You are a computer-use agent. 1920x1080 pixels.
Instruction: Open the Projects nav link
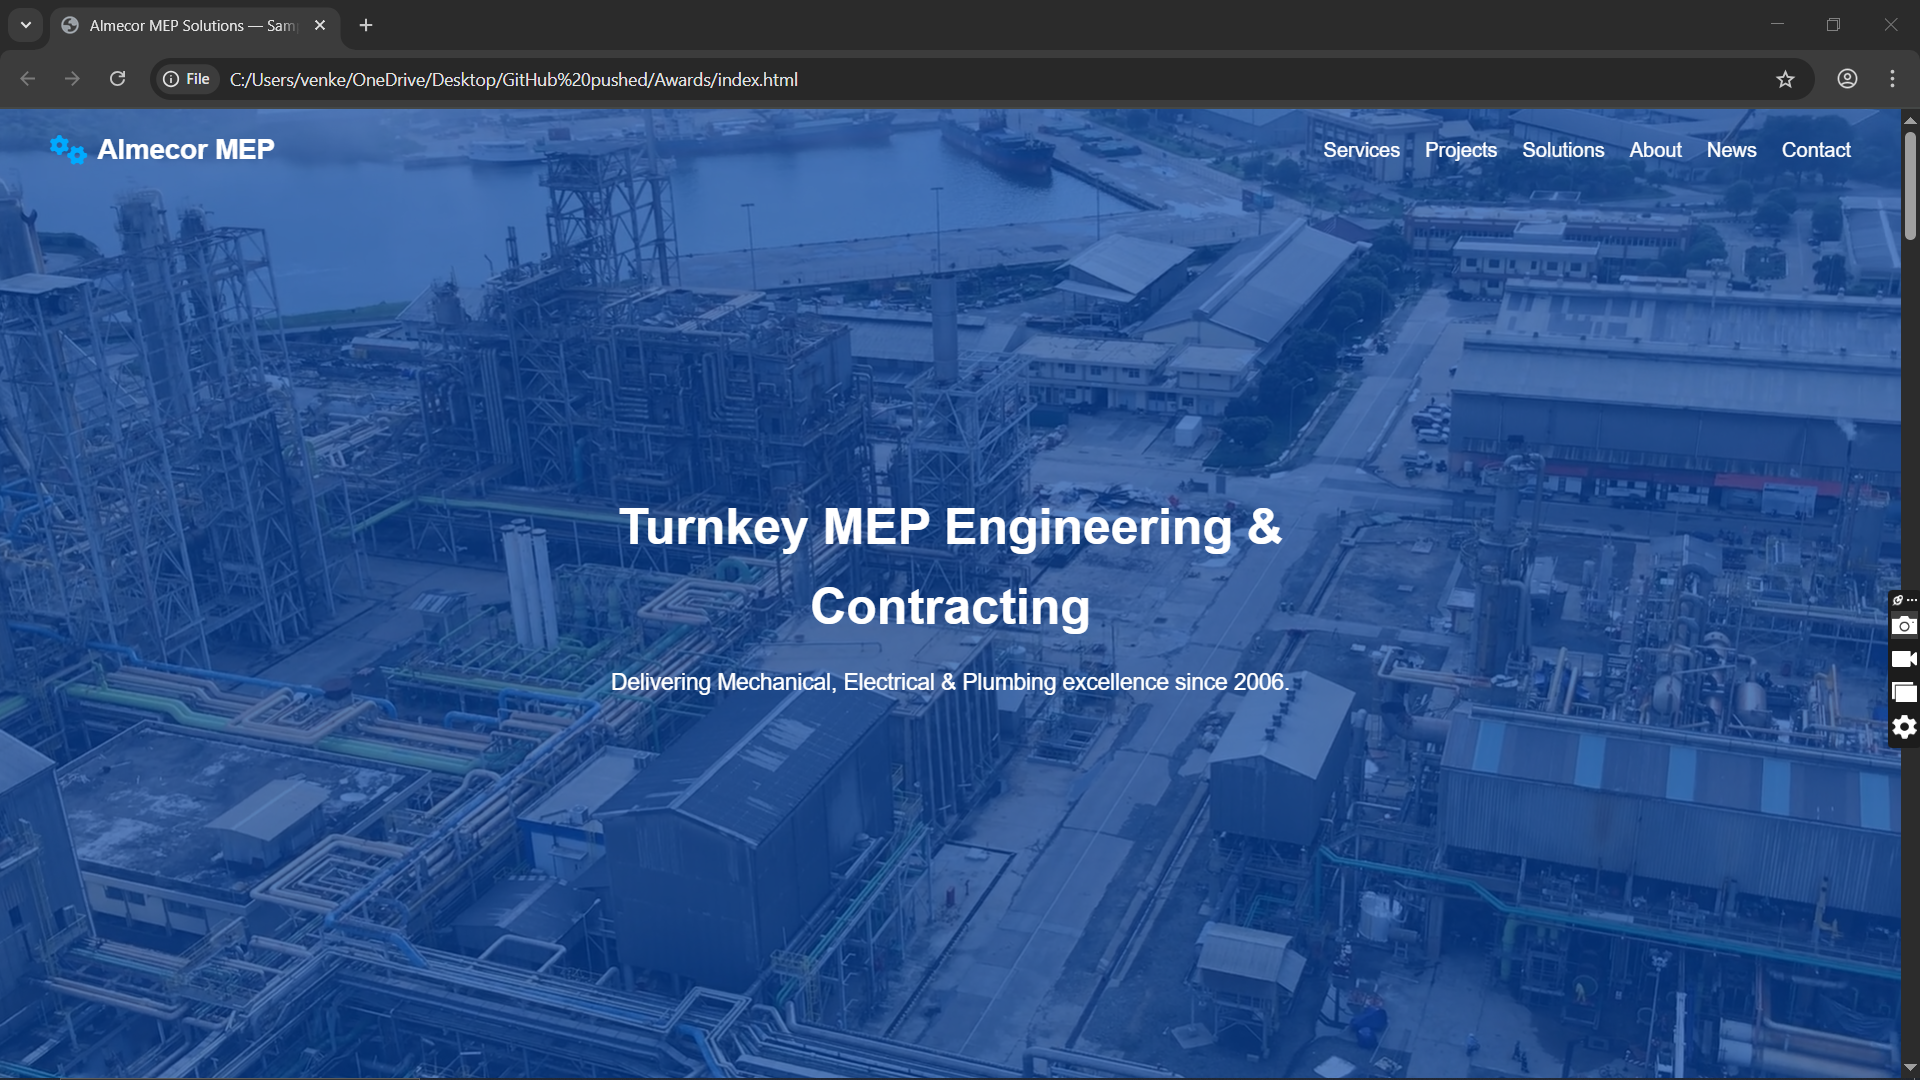[1460, 150]
